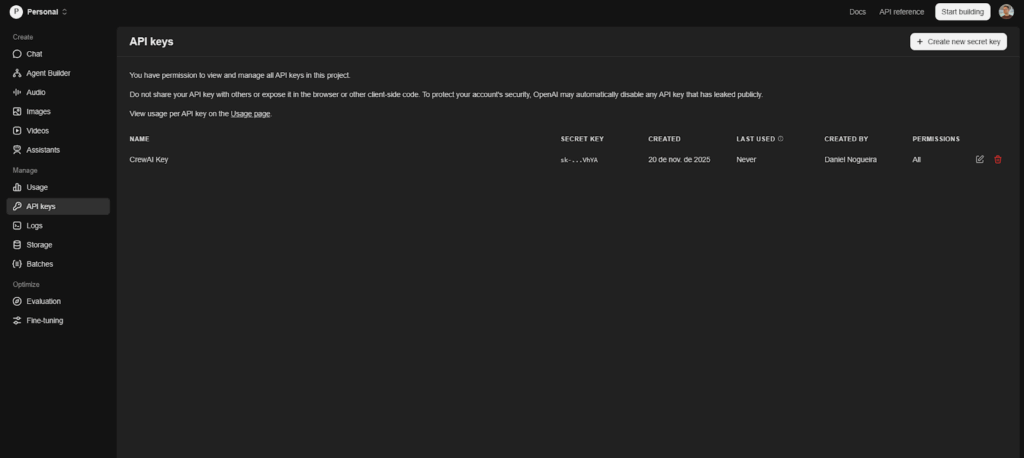Click the secret key sk-...VhYA
Image resolution: width=1024 pixels, height=458 pixels.
pos(579,160)
